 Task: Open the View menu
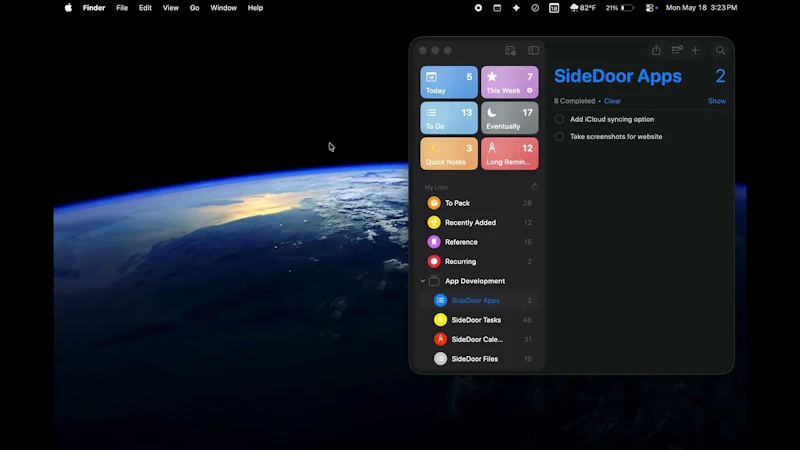(x=171, y=8)
